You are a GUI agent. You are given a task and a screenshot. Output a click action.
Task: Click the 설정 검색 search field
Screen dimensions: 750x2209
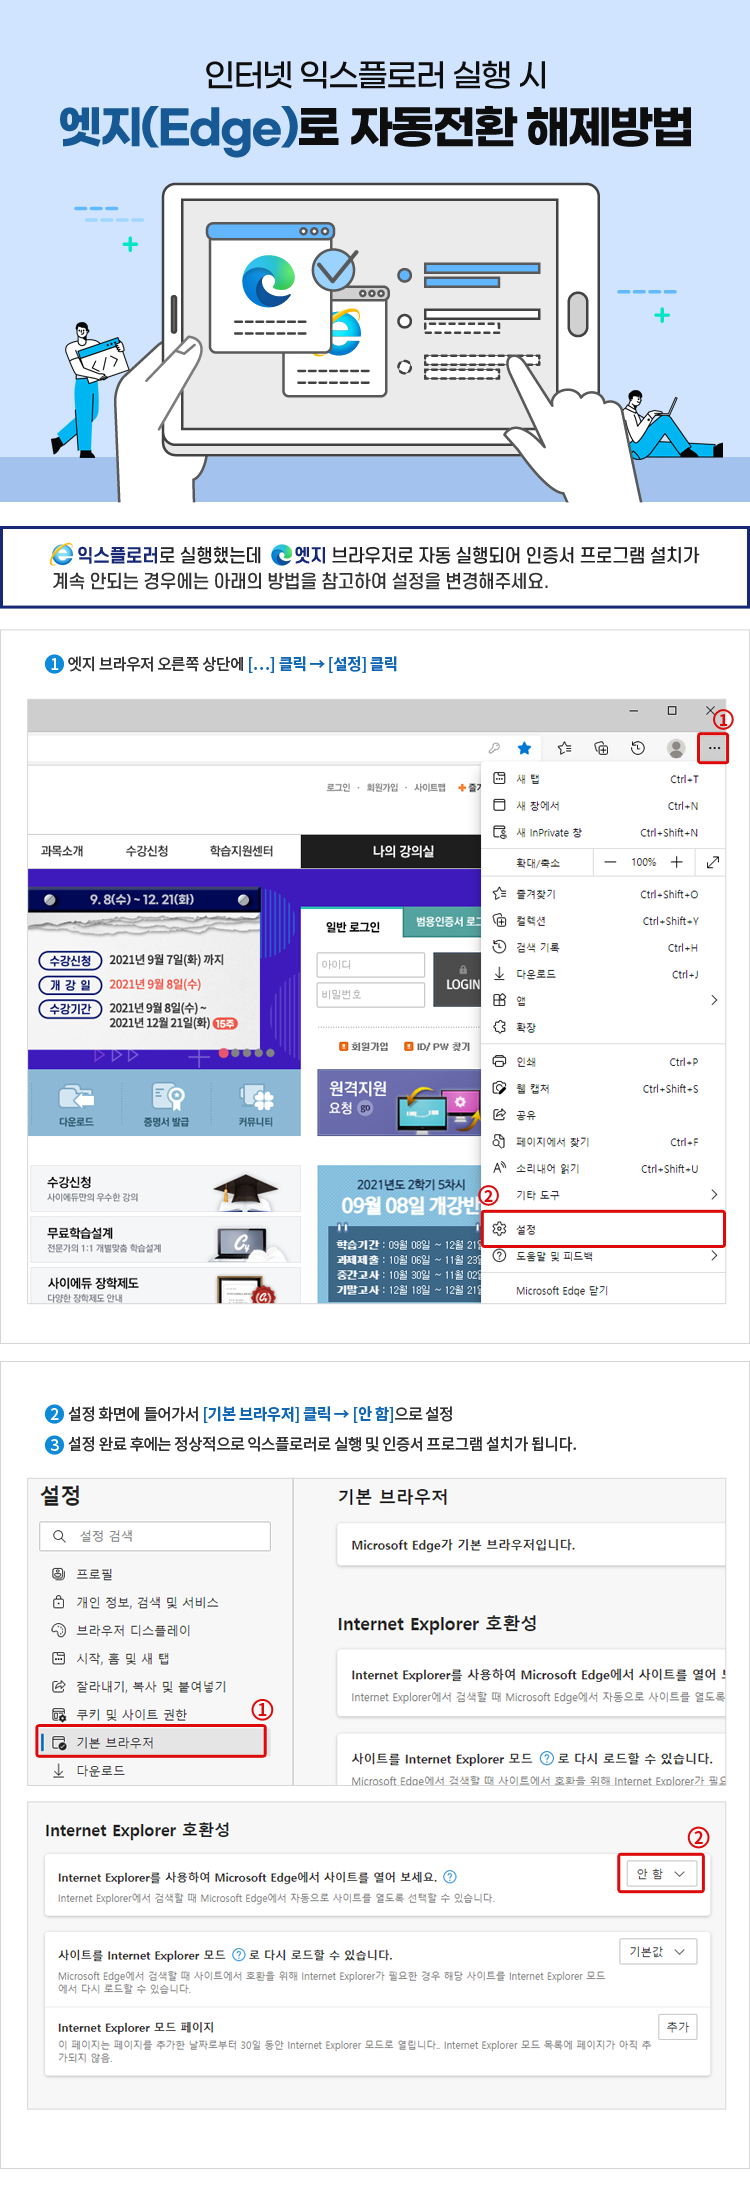(155, 1535)
